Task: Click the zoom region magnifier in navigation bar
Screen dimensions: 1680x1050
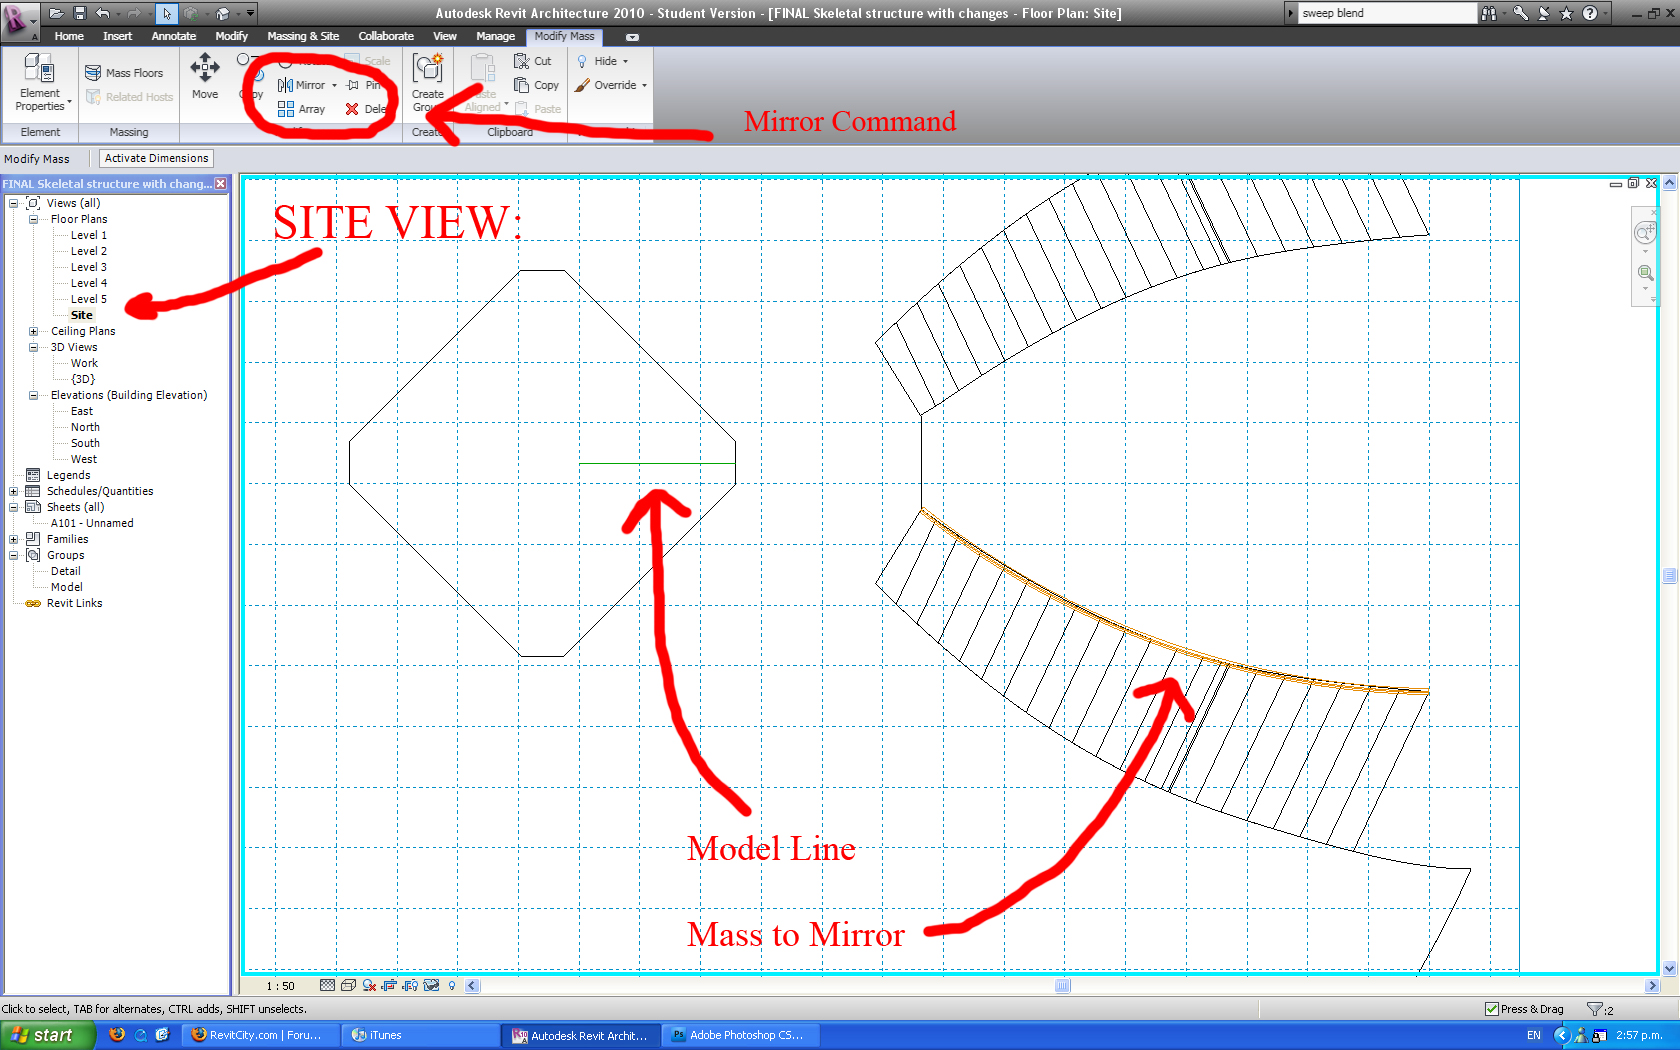Action: click(x=1645, y=273)
